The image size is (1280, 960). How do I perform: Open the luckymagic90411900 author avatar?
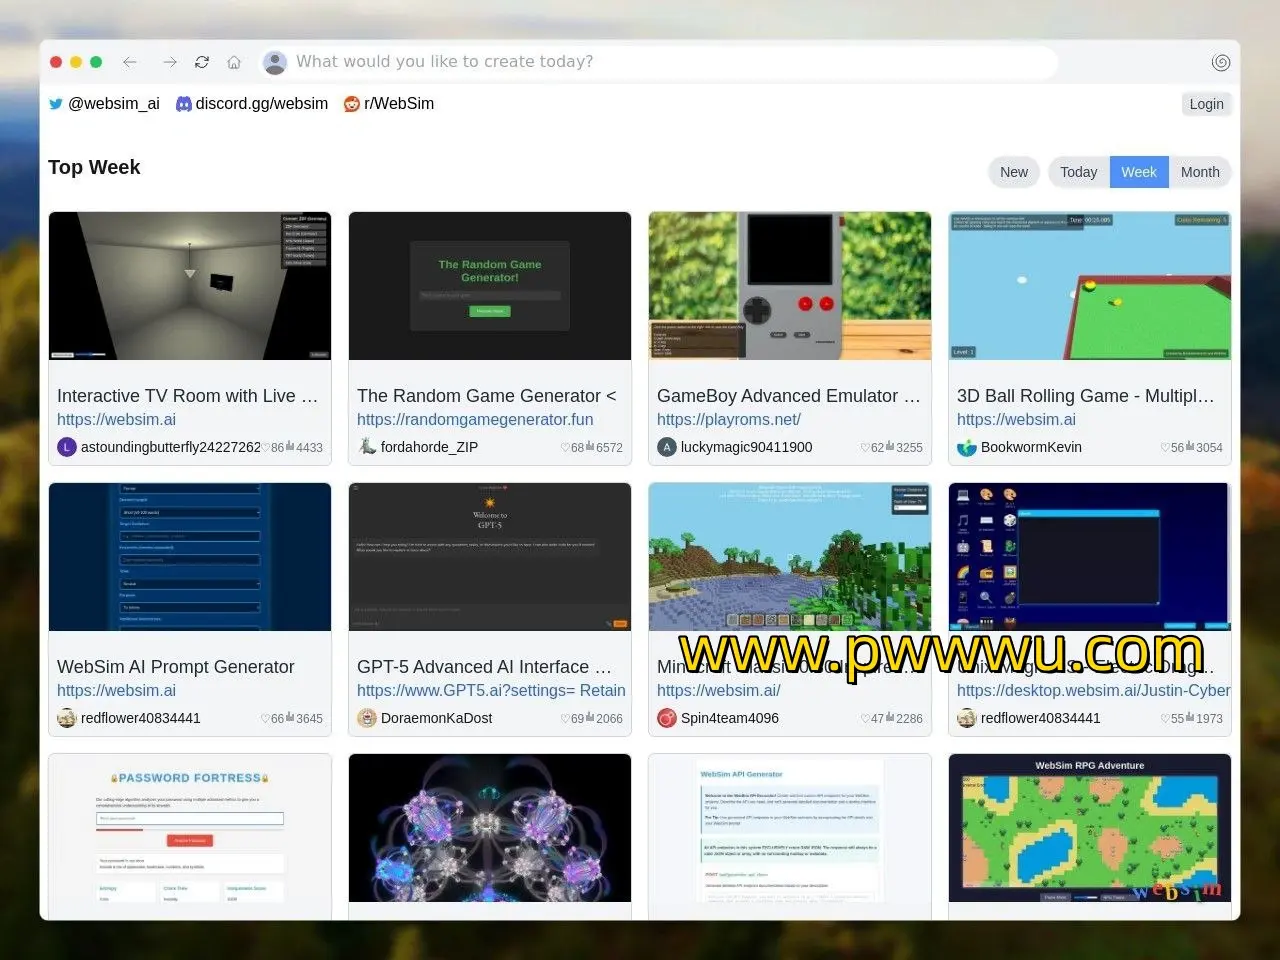point(667,447)
